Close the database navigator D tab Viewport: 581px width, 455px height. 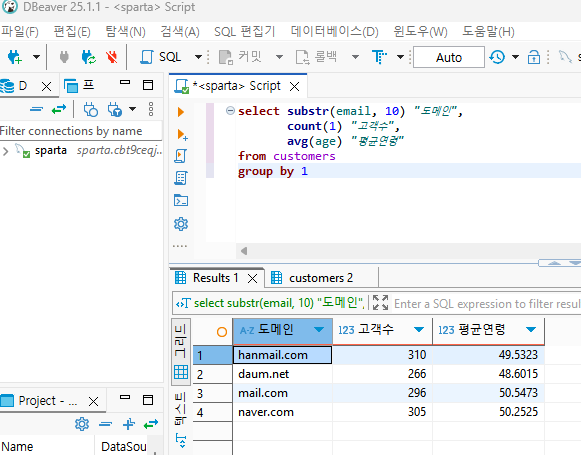pyautogui.click(x=46, y=87)
